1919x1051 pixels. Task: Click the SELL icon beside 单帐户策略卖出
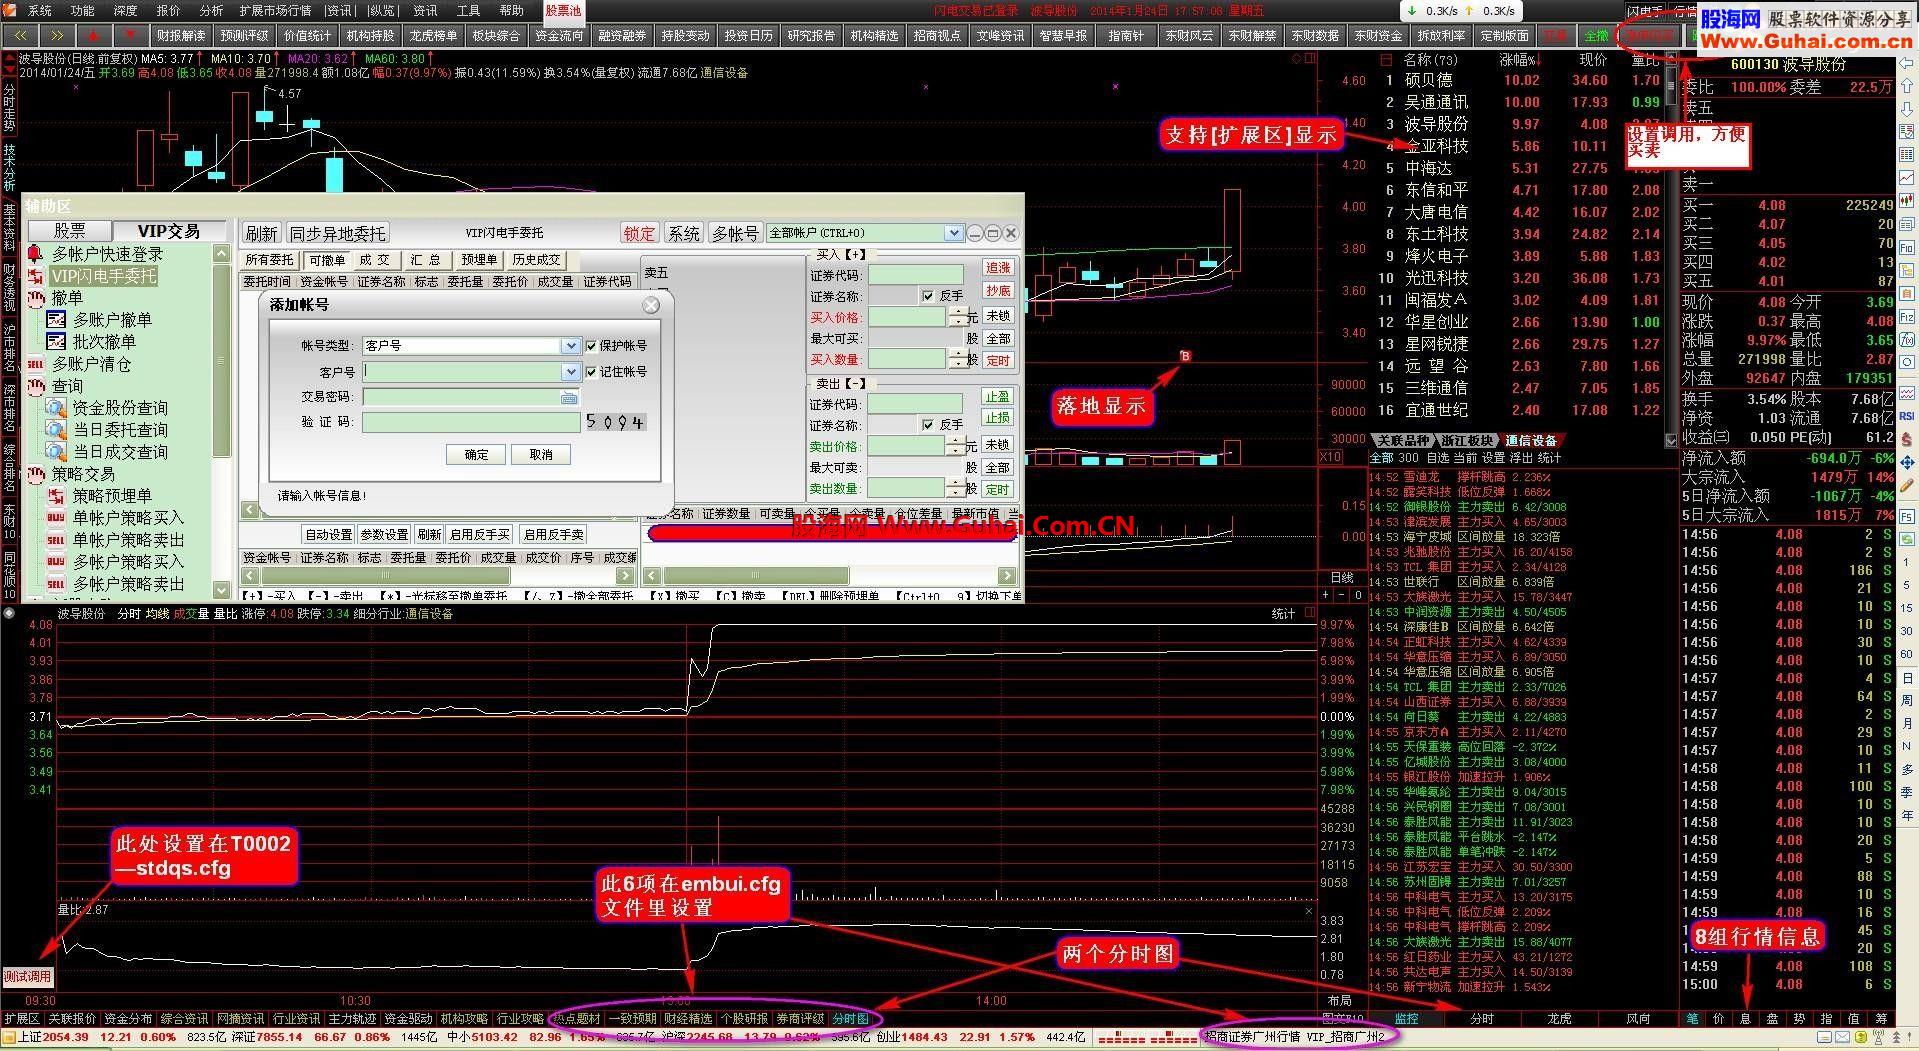point(57,540)
